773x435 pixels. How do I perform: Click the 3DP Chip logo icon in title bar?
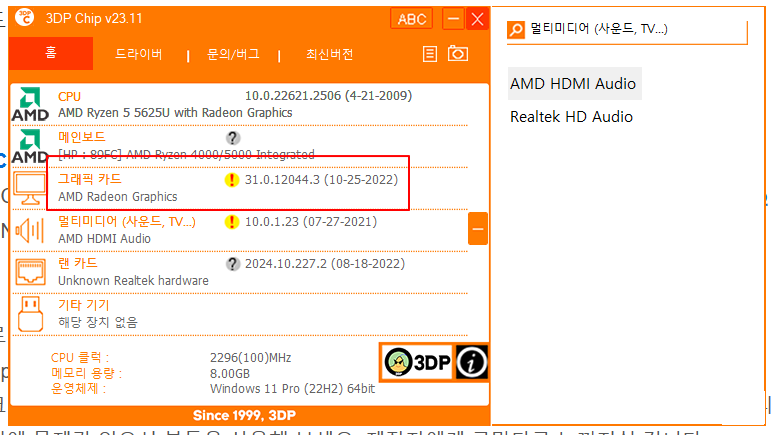[25, 18]
